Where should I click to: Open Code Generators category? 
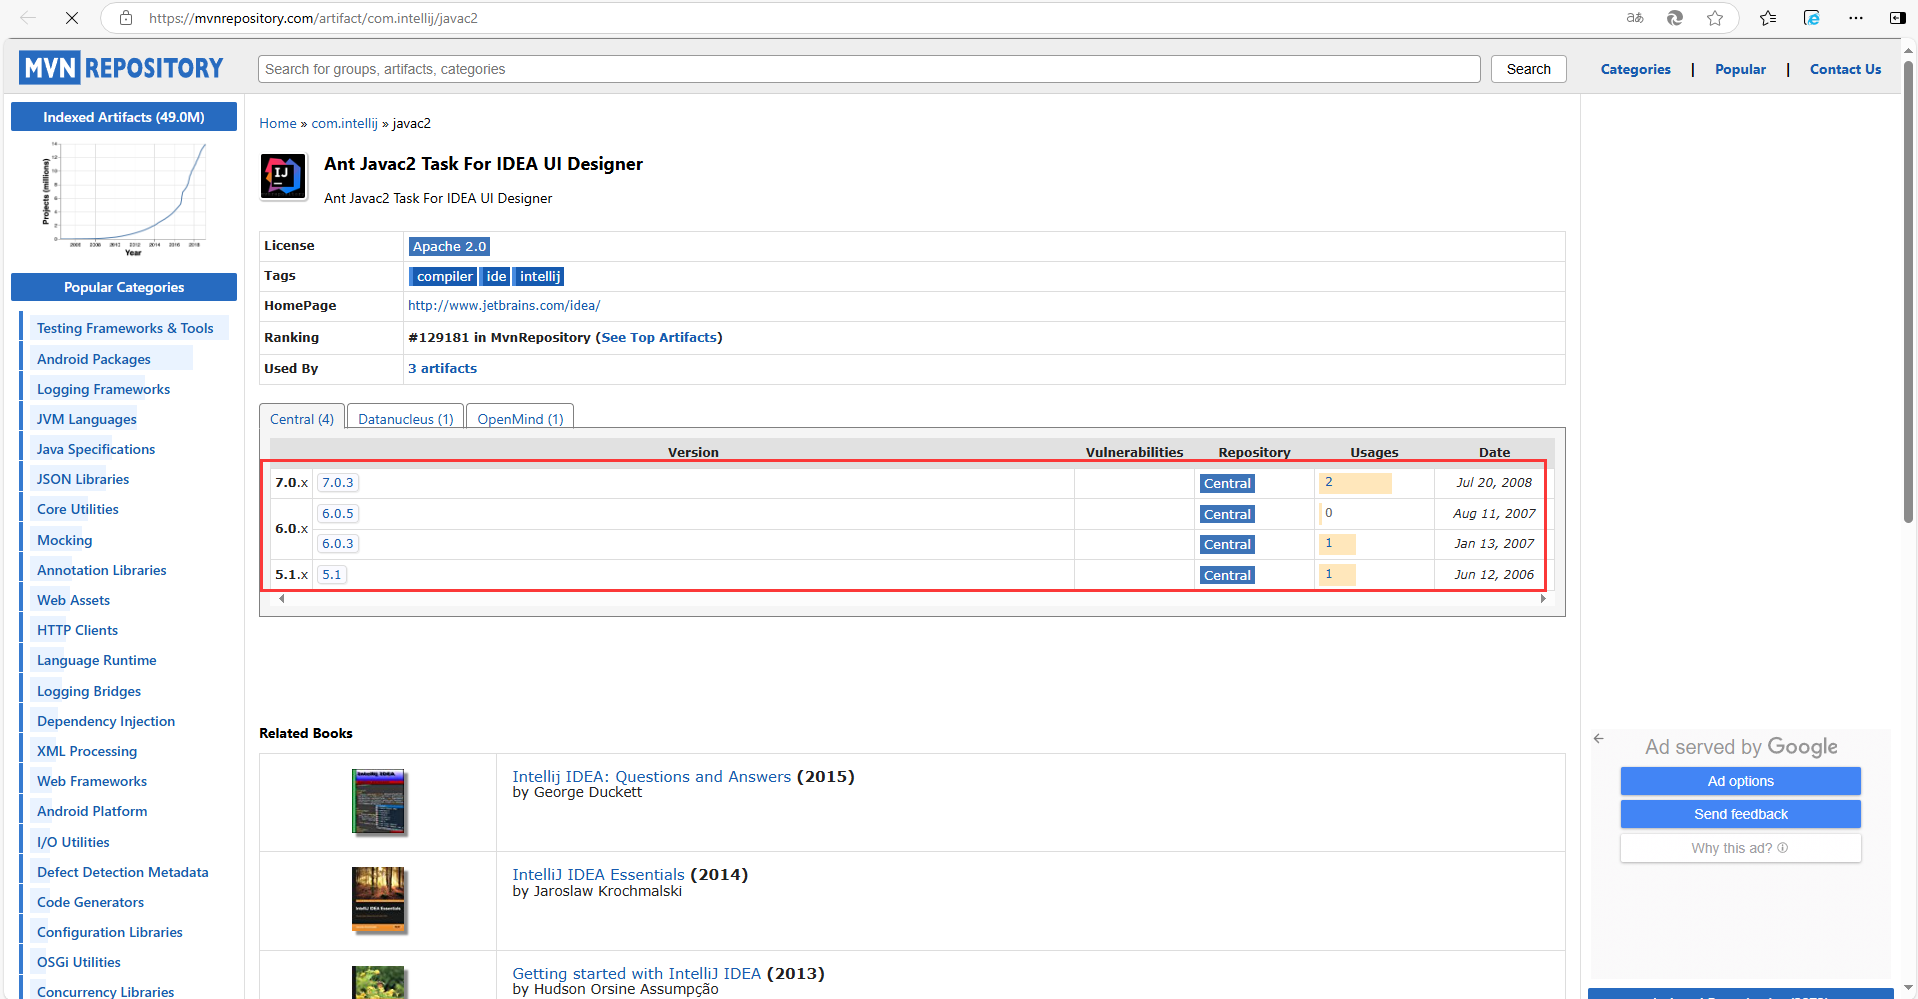tap(90, 902)
